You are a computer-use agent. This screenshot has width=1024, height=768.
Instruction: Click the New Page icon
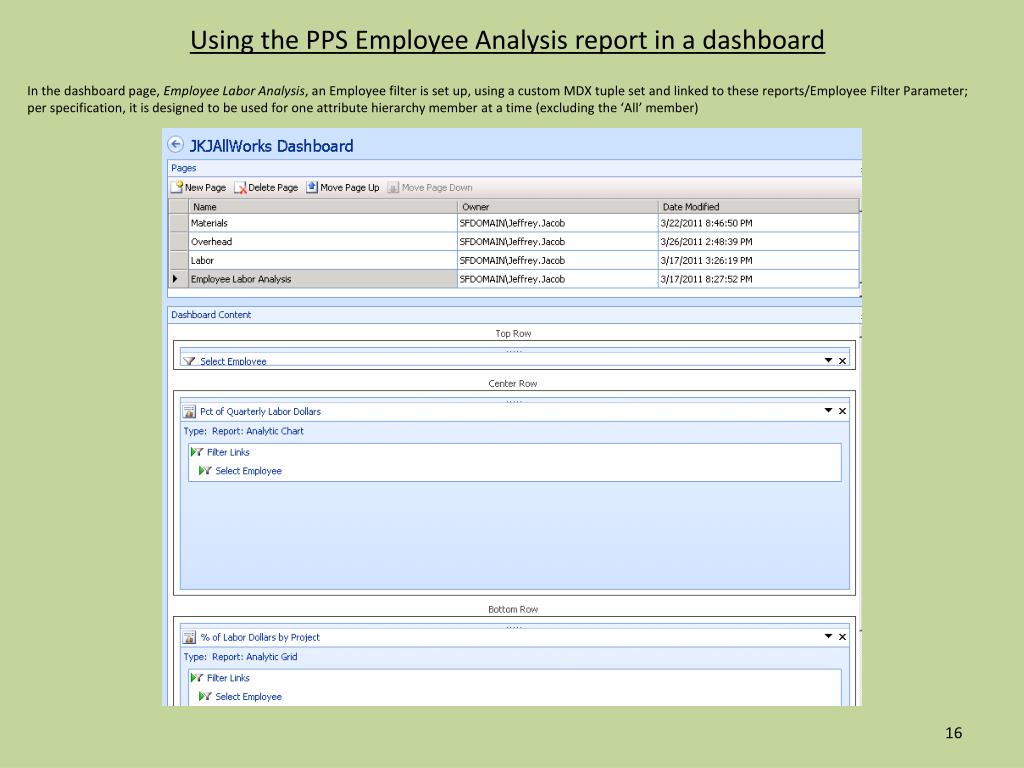(177, 187)
